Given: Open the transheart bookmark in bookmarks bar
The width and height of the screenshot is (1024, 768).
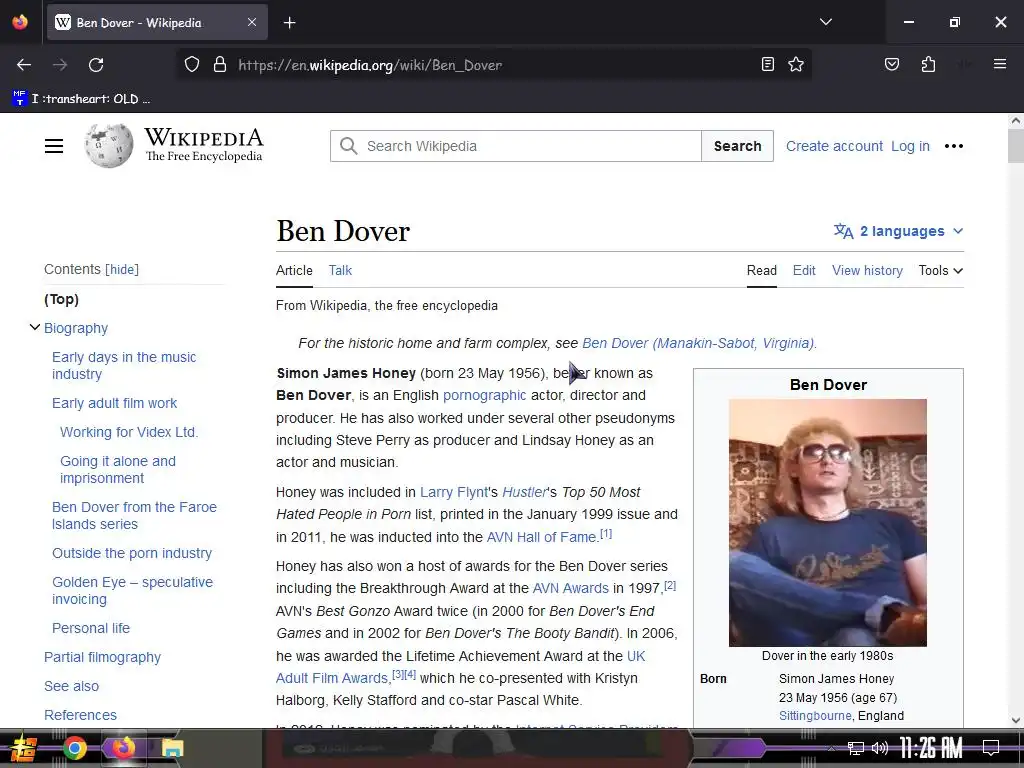Looking at the screenshot, I should point(82,99).
